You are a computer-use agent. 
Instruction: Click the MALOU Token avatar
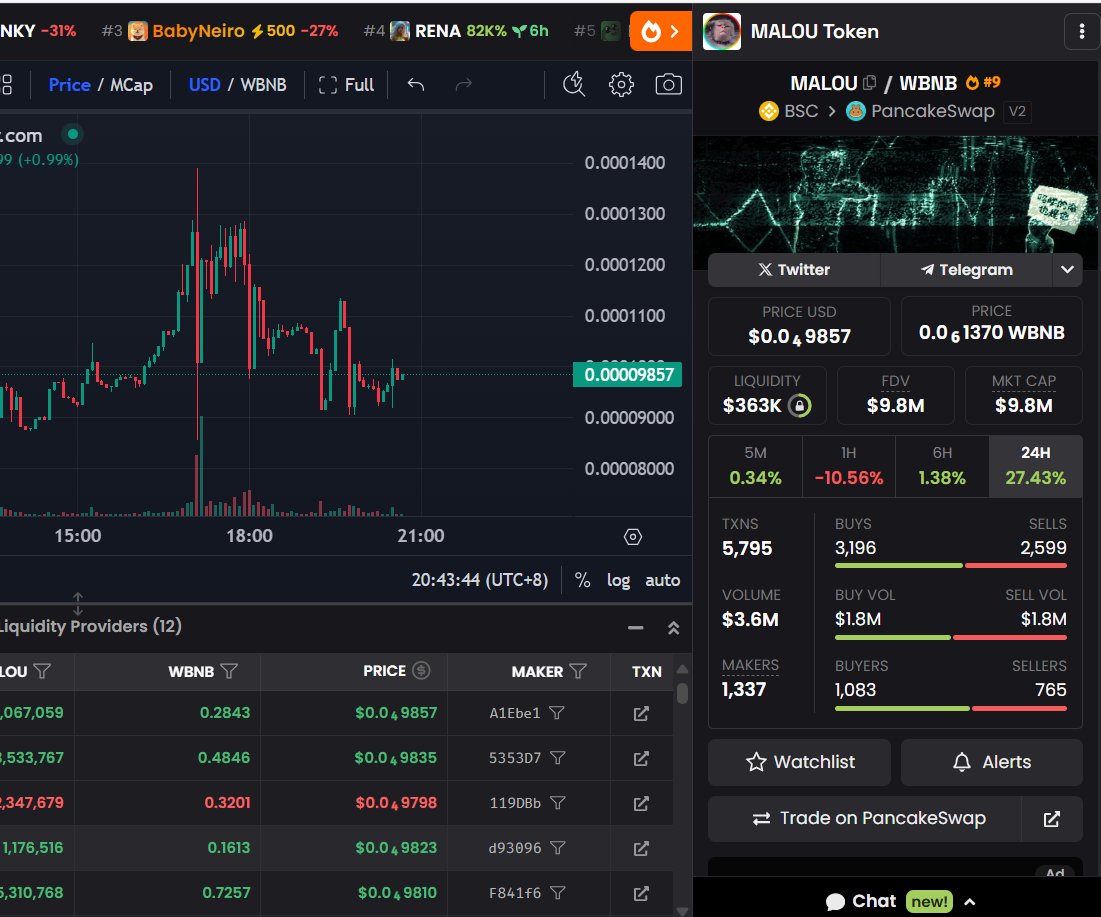click(x=721, y=32)
